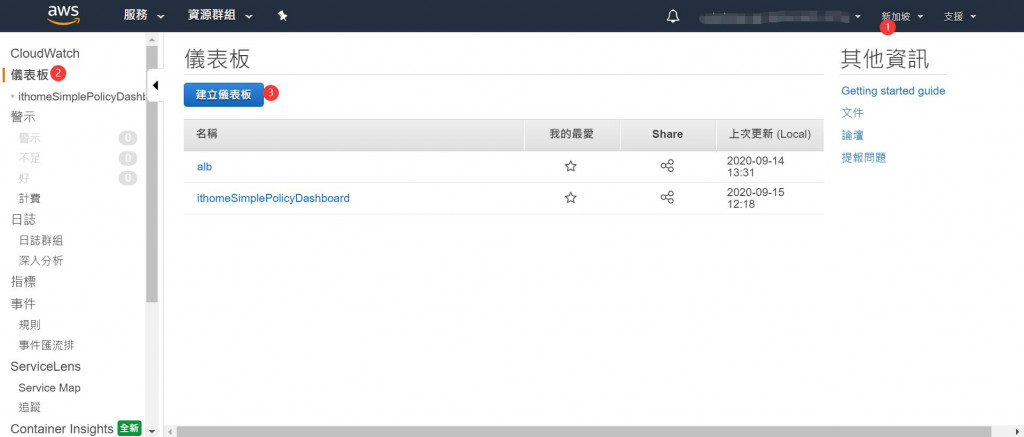Select 事件 in the sidebar
This screenshot has height=437, width=1024.
point(23,304)
